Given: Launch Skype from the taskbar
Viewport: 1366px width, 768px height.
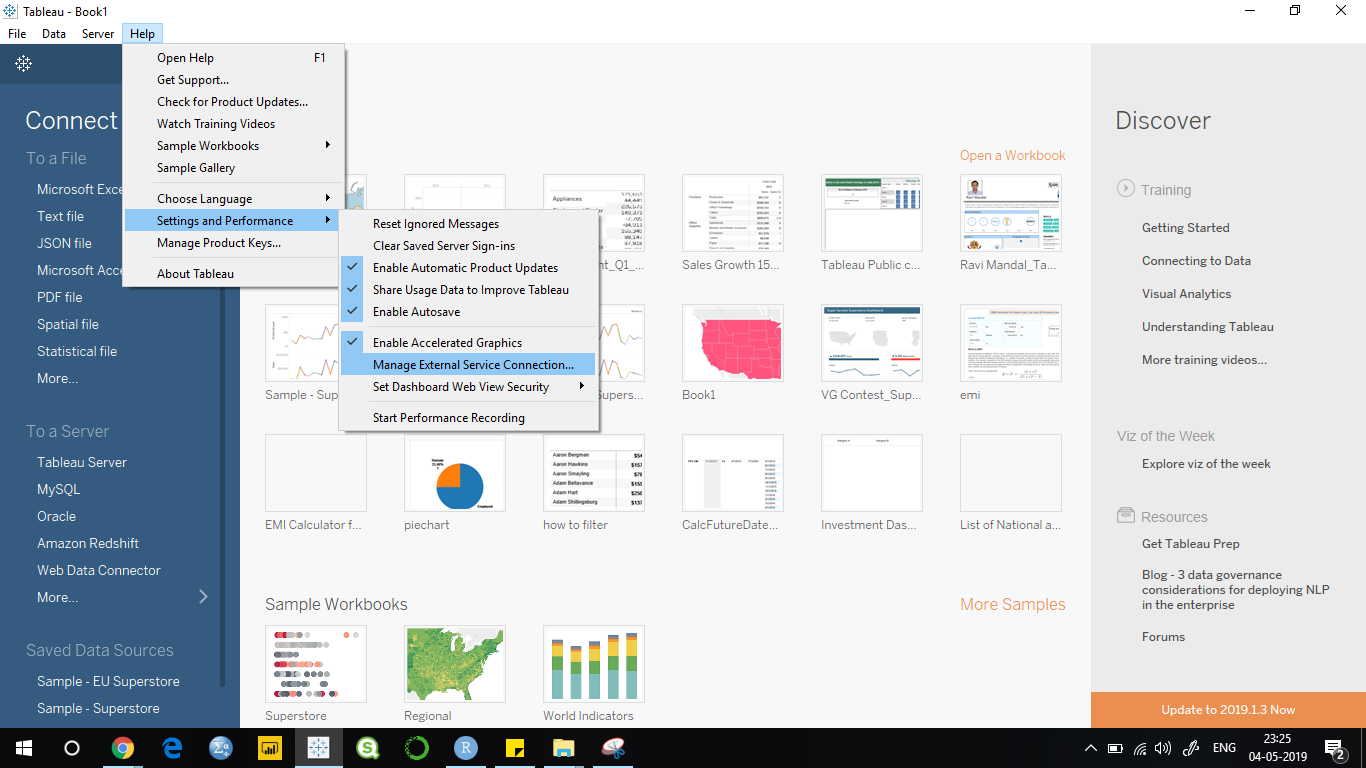Looking at the screenshot, I should [368, 747].
